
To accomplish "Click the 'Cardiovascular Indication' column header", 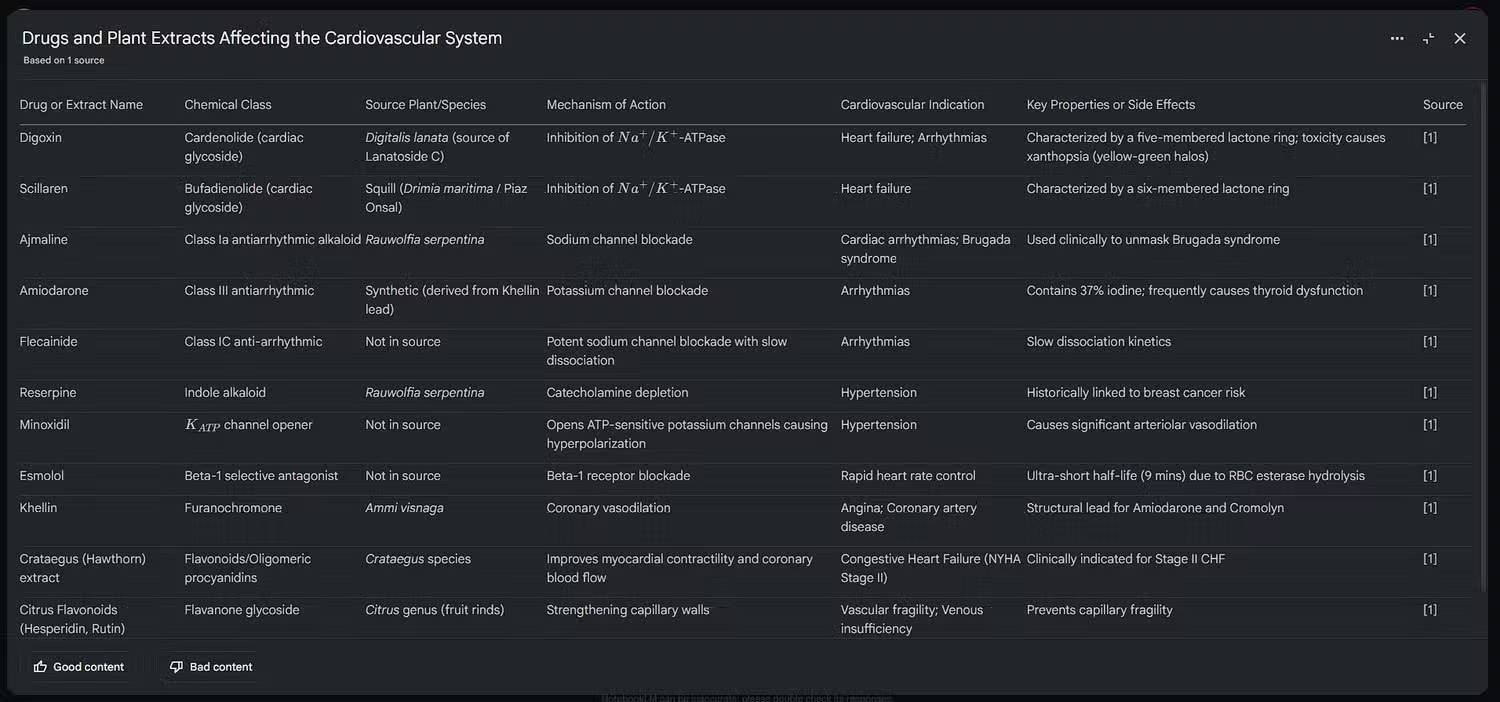I will click(x=911, y=104).
